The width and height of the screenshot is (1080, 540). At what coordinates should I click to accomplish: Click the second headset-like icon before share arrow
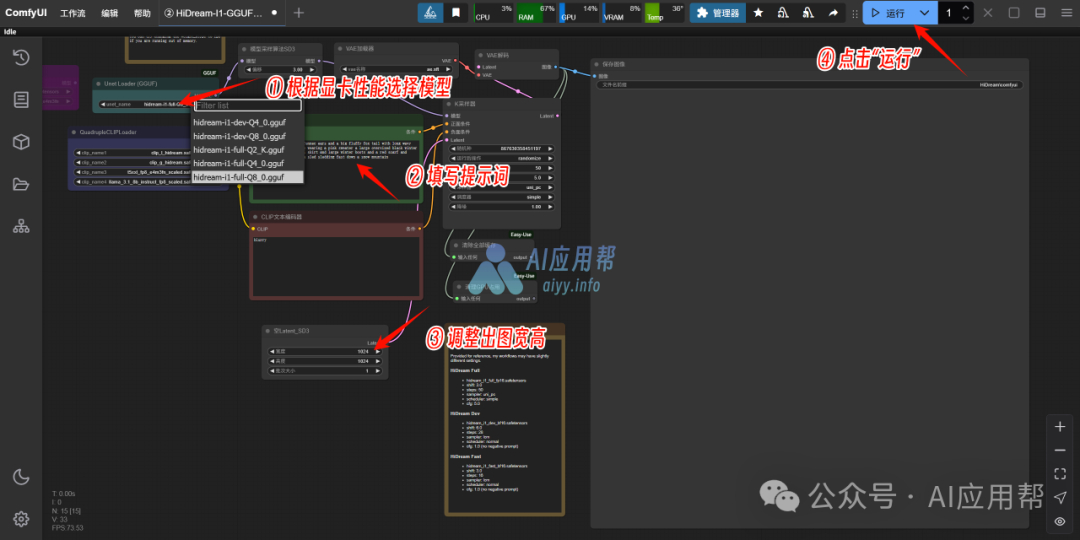808,12
